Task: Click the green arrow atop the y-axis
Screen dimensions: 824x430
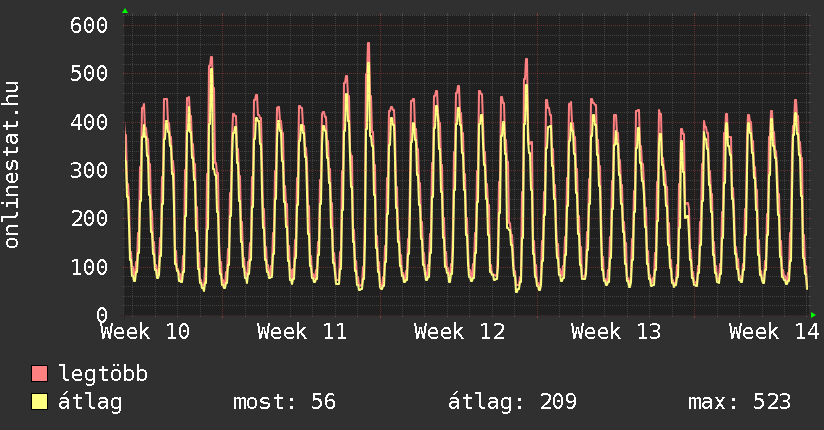Action: [x=125, y=11]
